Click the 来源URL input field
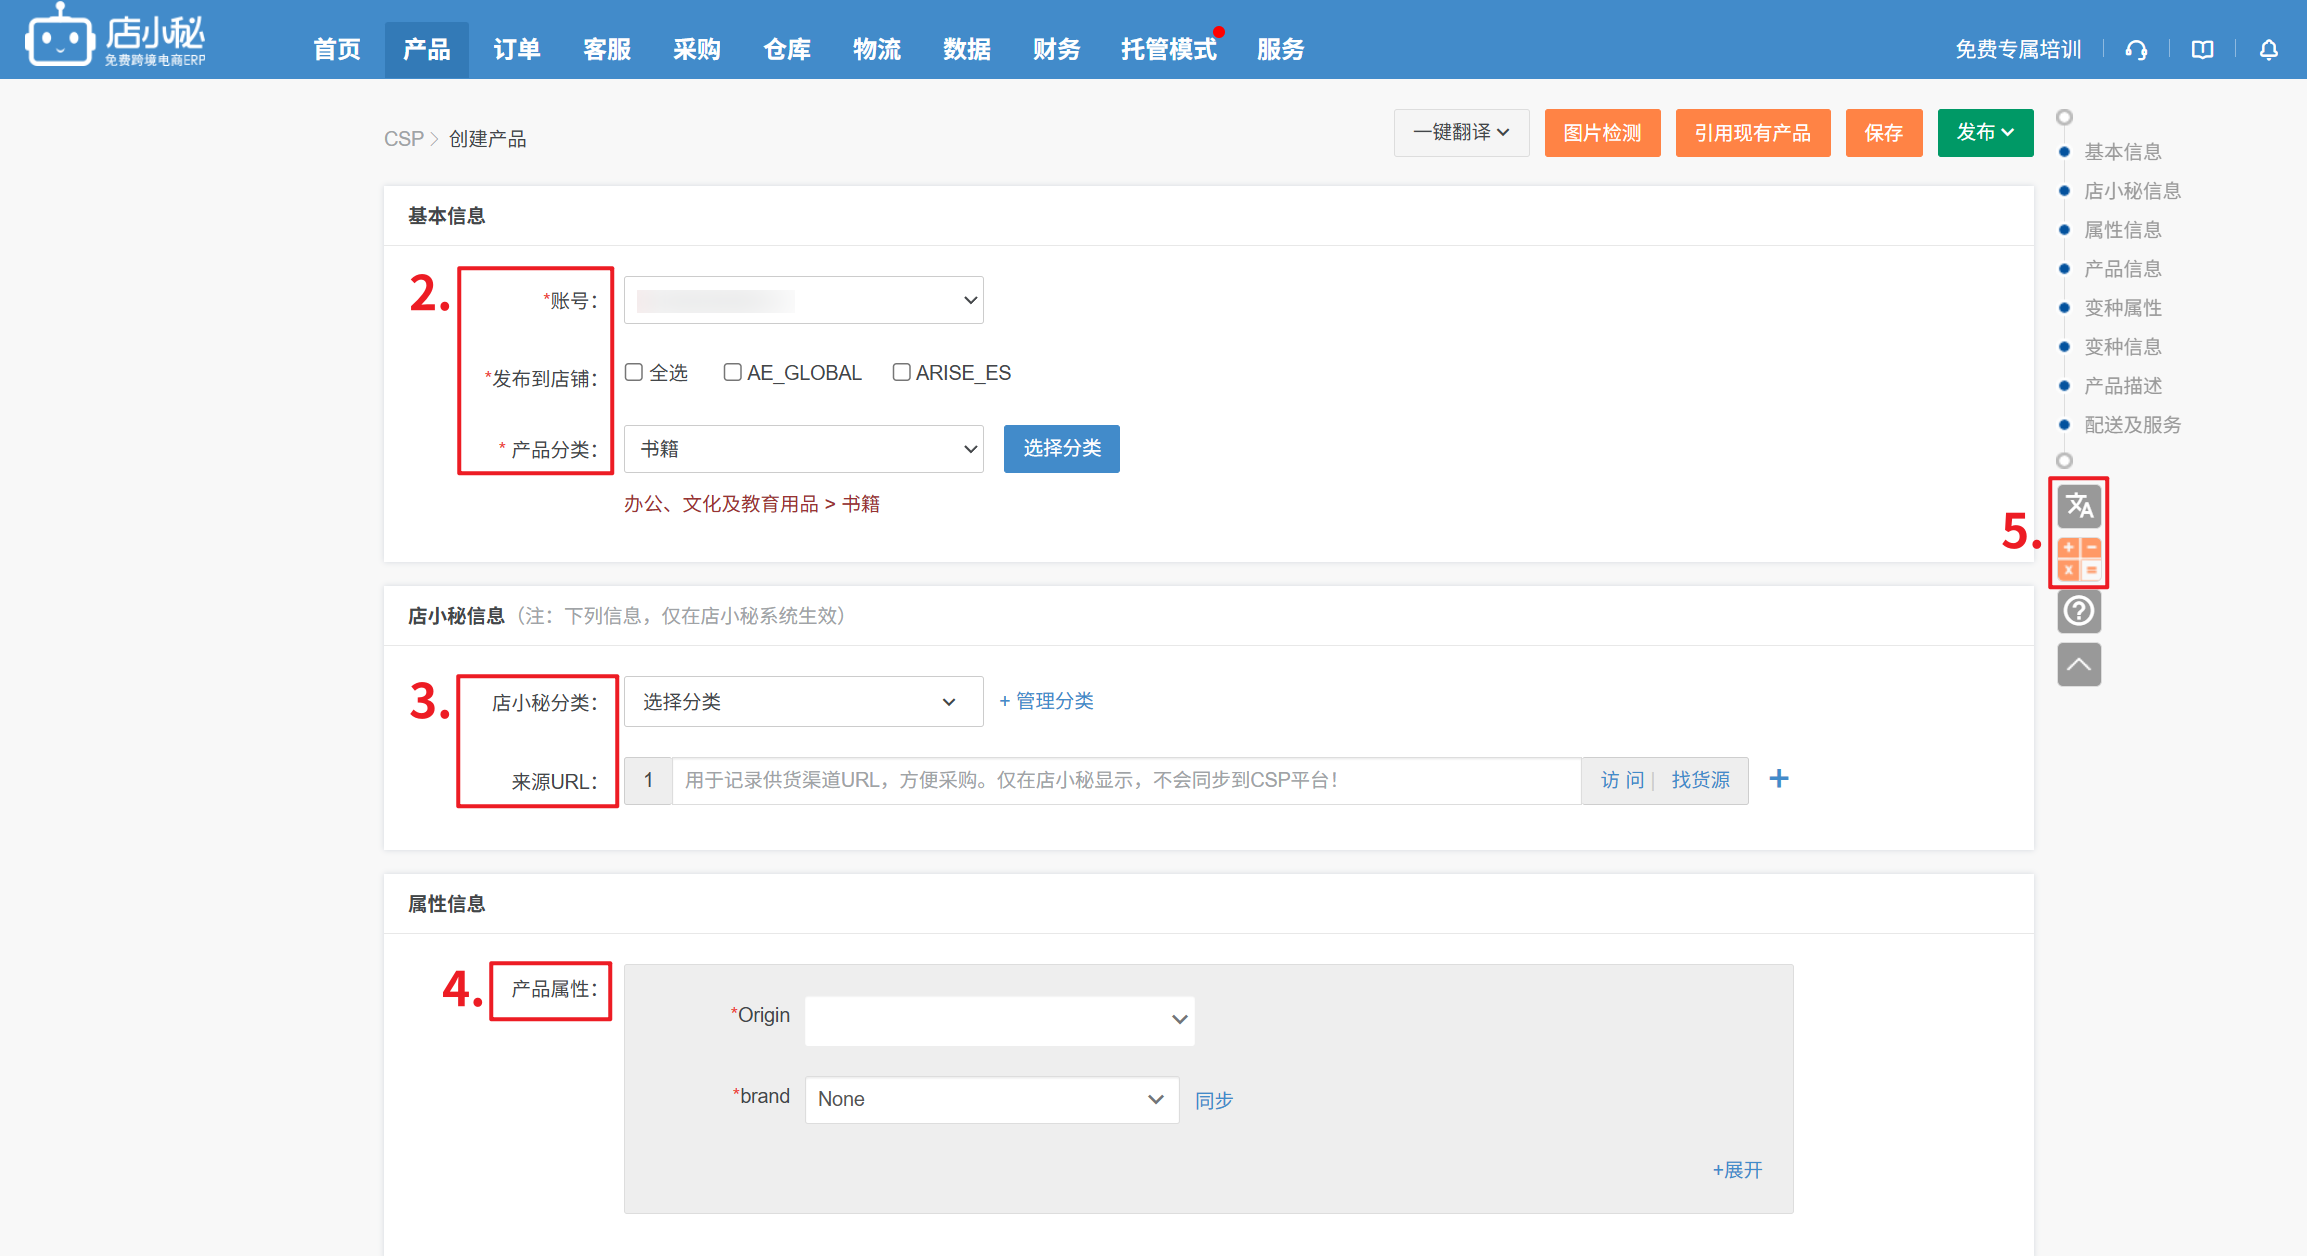This screenshot has height=1256, width=2307. [x=1125, y=780]
